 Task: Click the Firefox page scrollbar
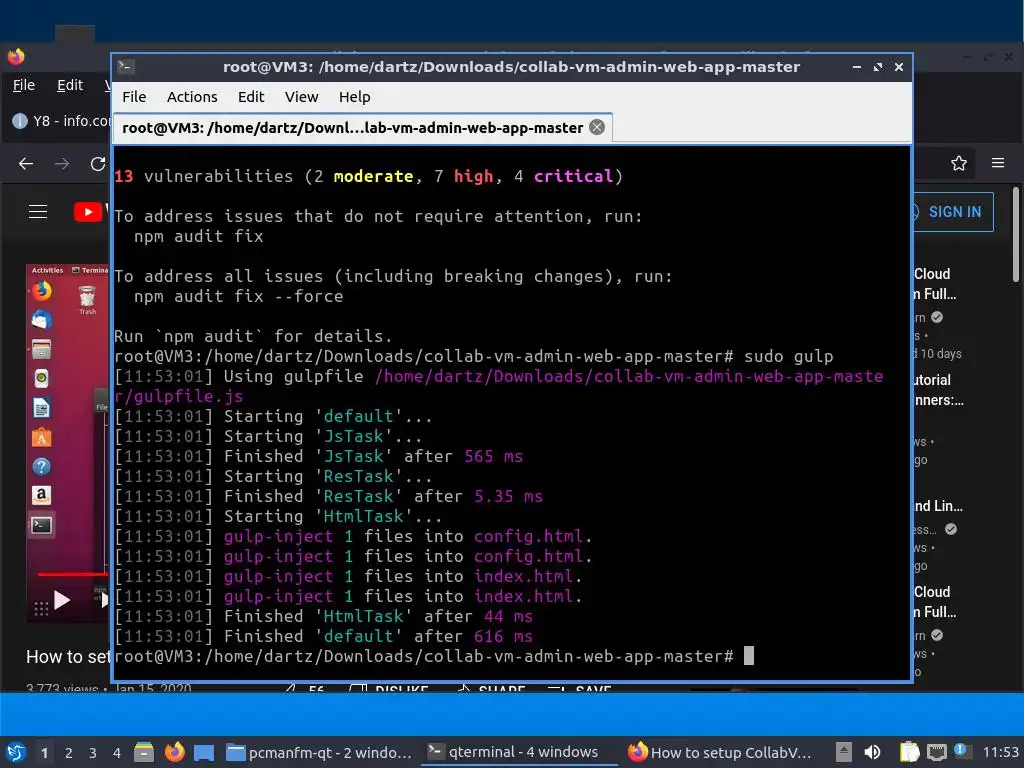(x=1016, y=235)
